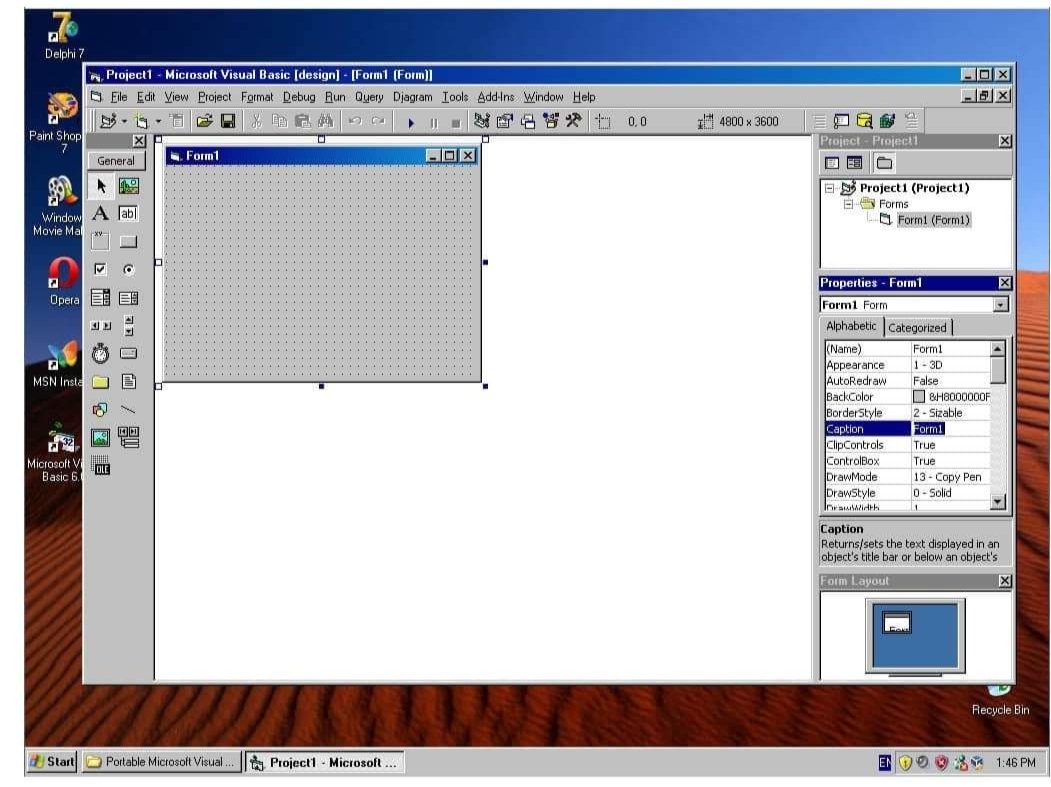Click the form preview in Form Layout

pos(897,623)
